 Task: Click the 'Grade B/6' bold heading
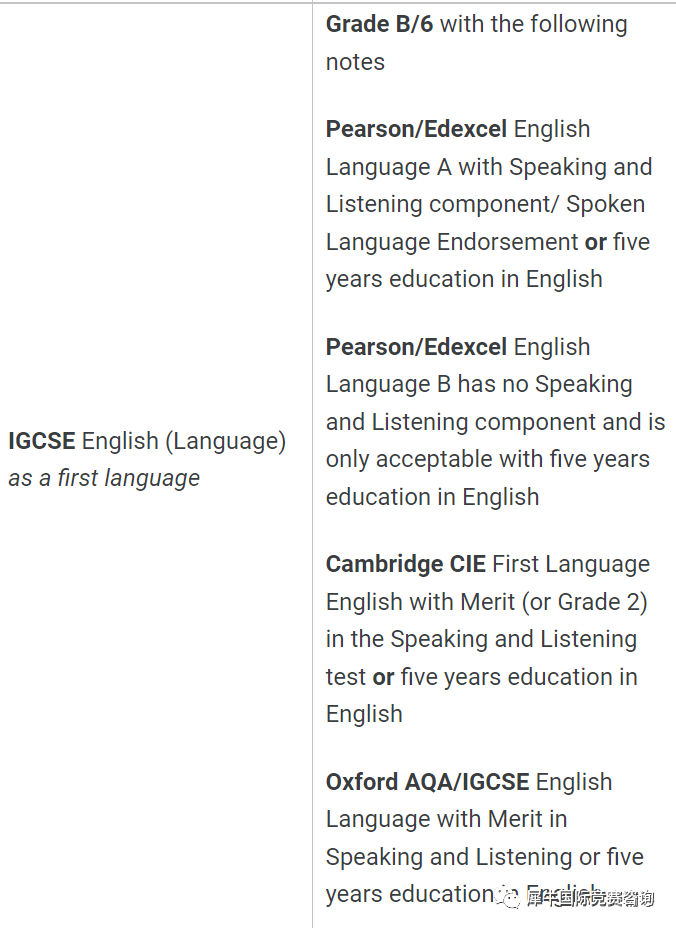[379, 24]
